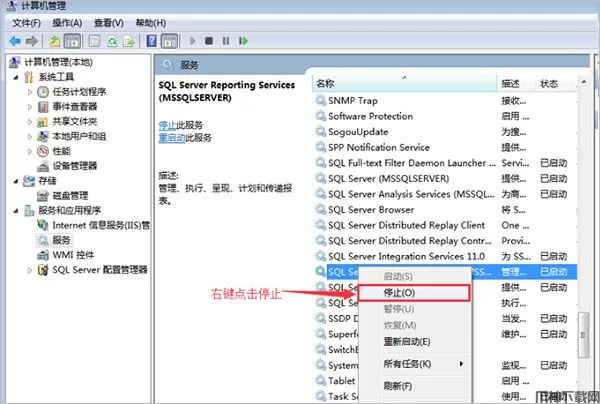This screenshot has height=404, width=600.
Task: Choose 重新启动(E) in the context menu
Action: (x=414, y=342)
